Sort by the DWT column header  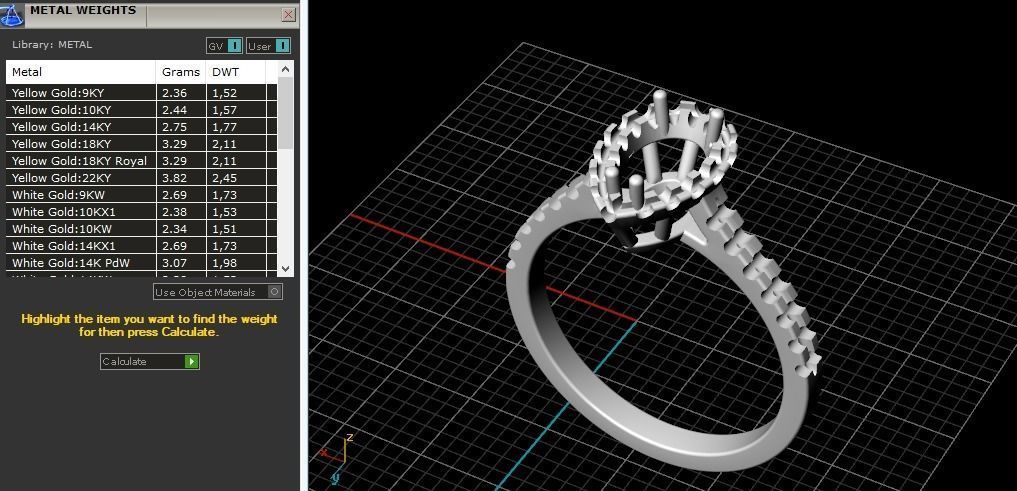(235, 72)
